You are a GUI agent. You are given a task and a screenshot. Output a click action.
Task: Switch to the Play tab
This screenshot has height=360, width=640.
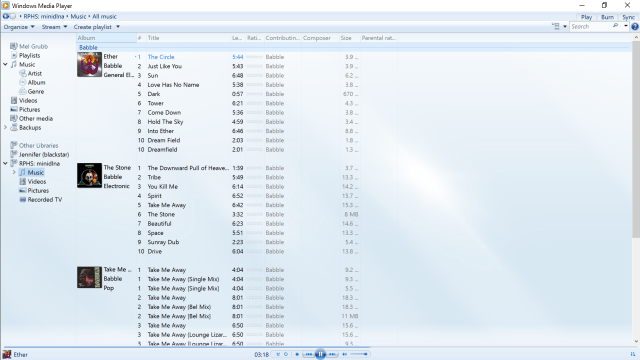(587, 17)
